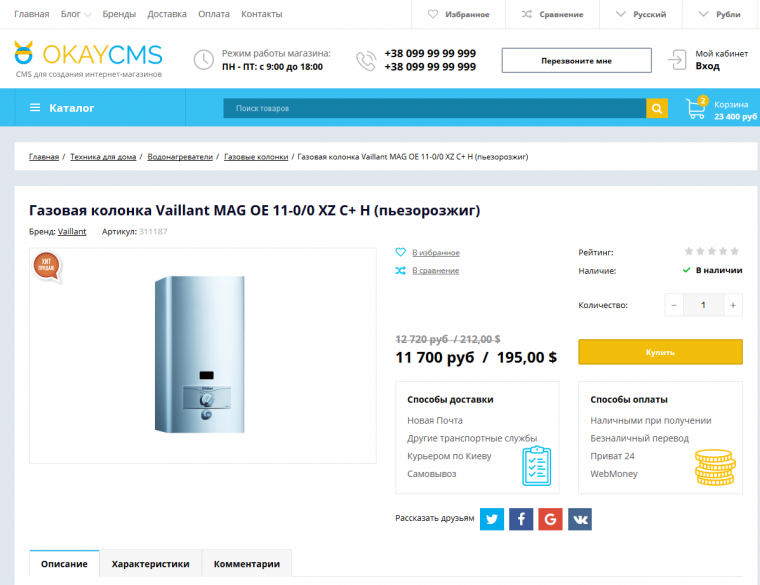
Task: Share product on Facebook
Action: click(x=521, y=519)
